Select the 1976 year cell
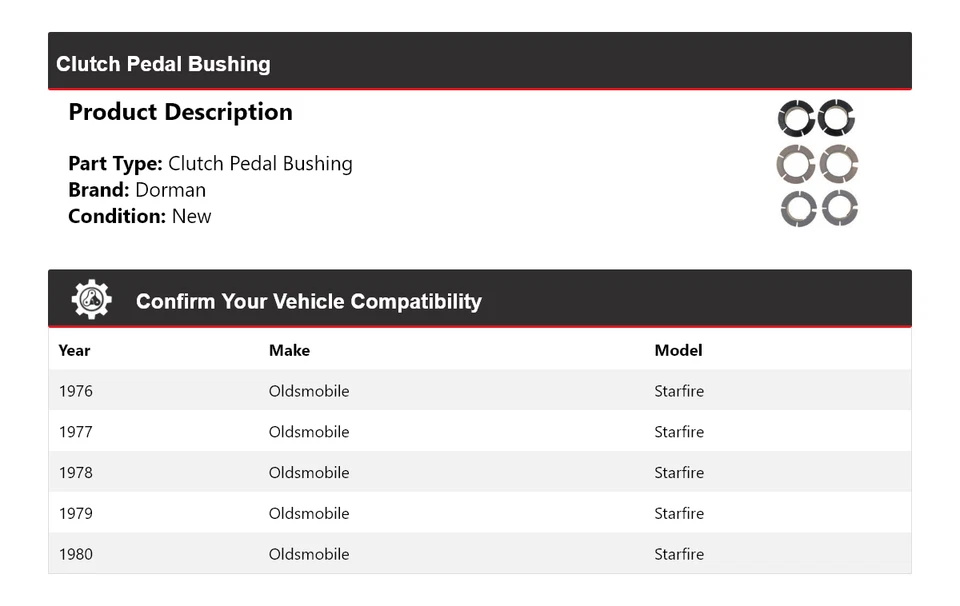This screenshot has height=606, width=960. point(76,391)
